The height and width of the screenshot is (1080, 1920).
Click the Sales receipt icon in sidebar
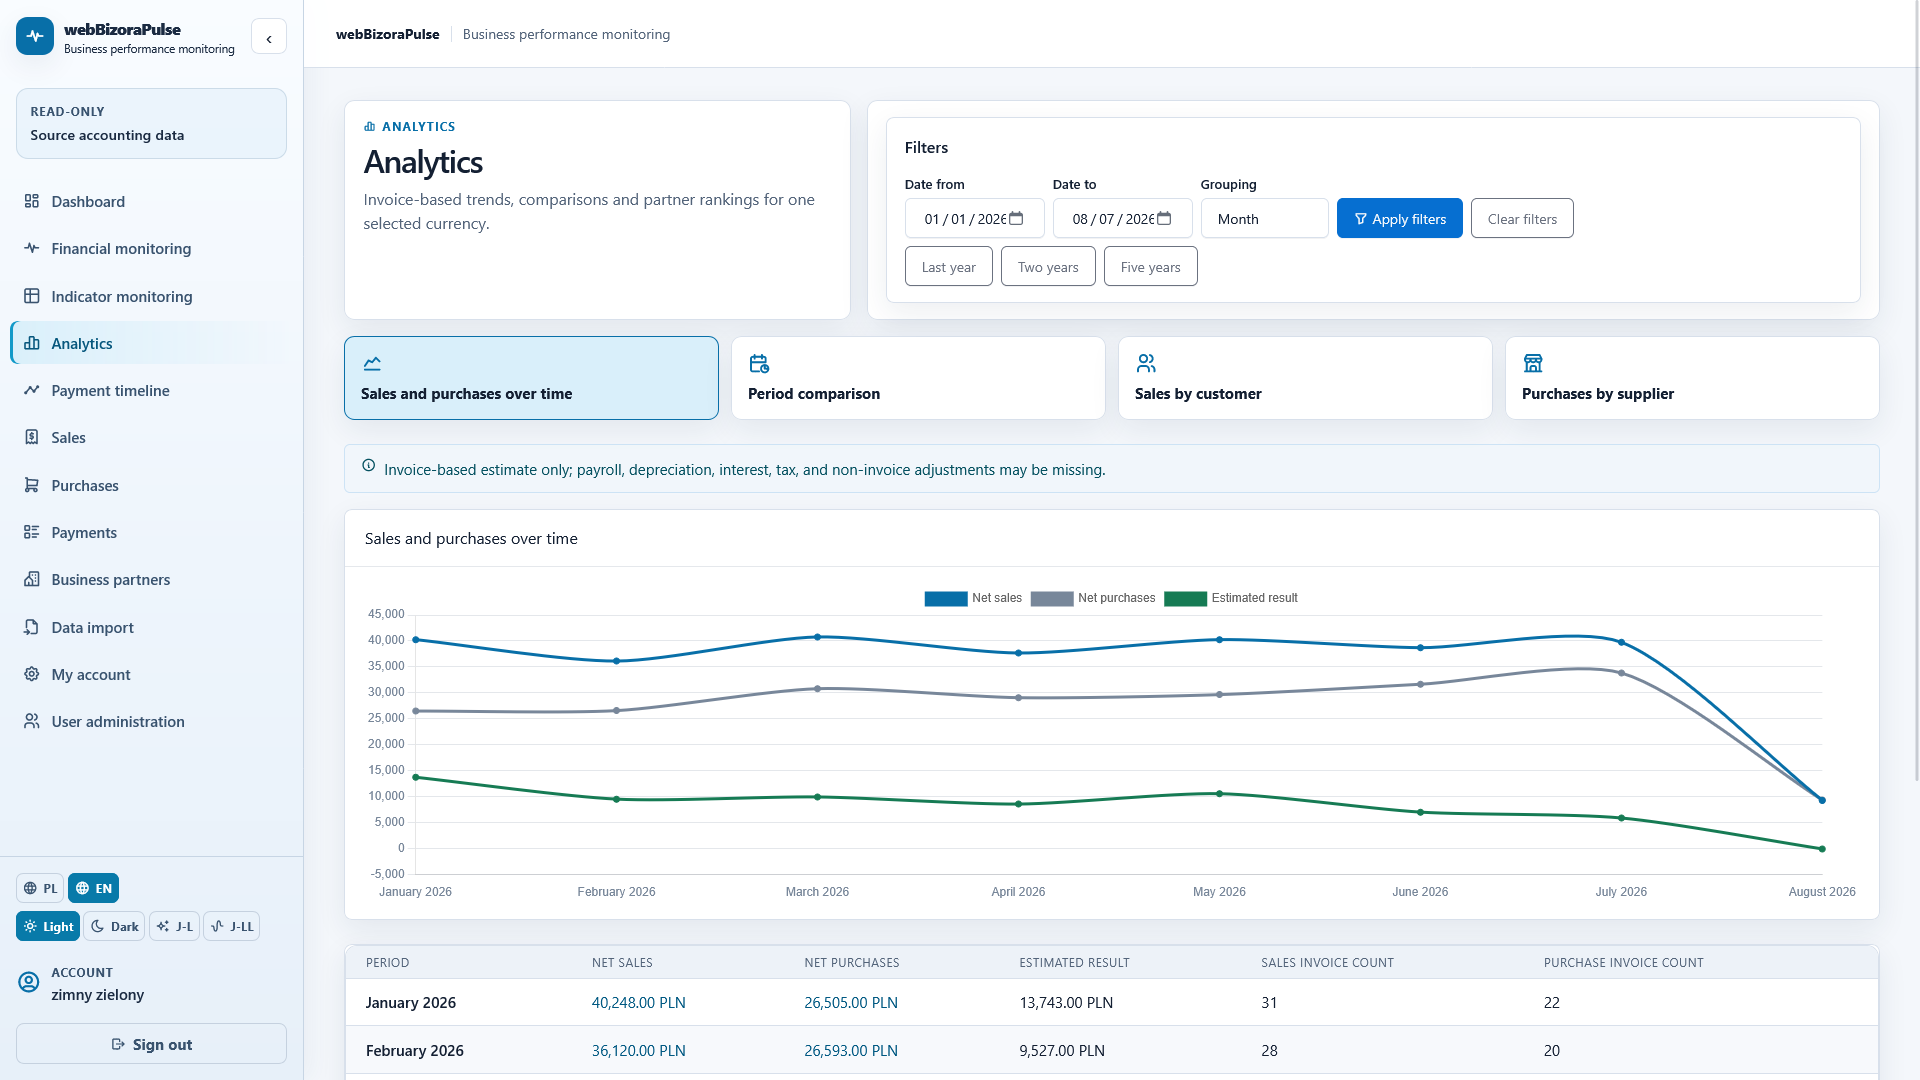tap(32, 437)
